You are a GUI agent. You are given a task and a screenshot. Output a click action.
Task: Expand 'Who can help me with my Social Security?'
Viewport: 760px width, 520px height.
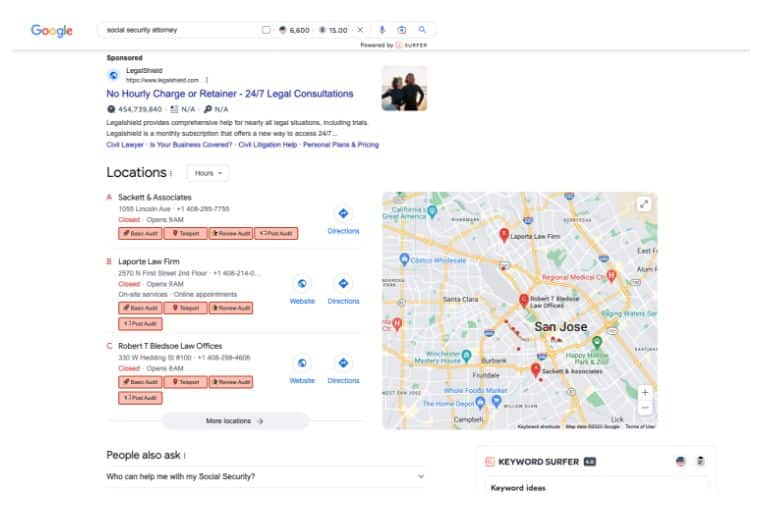pos(265,476)
